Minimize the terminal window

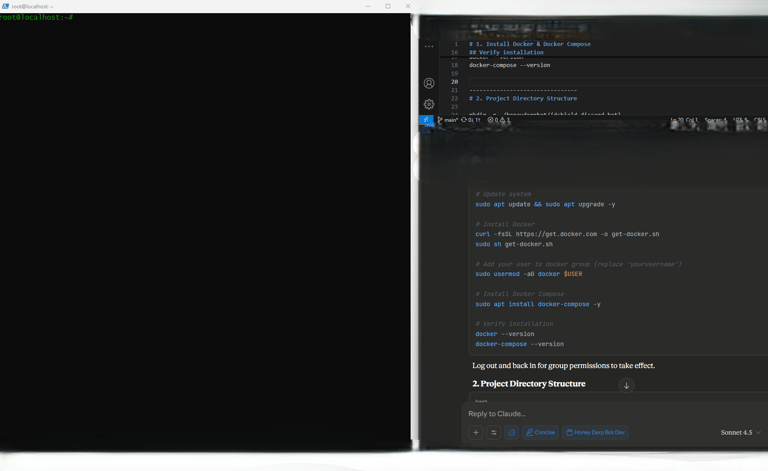[x=368, y=6]
